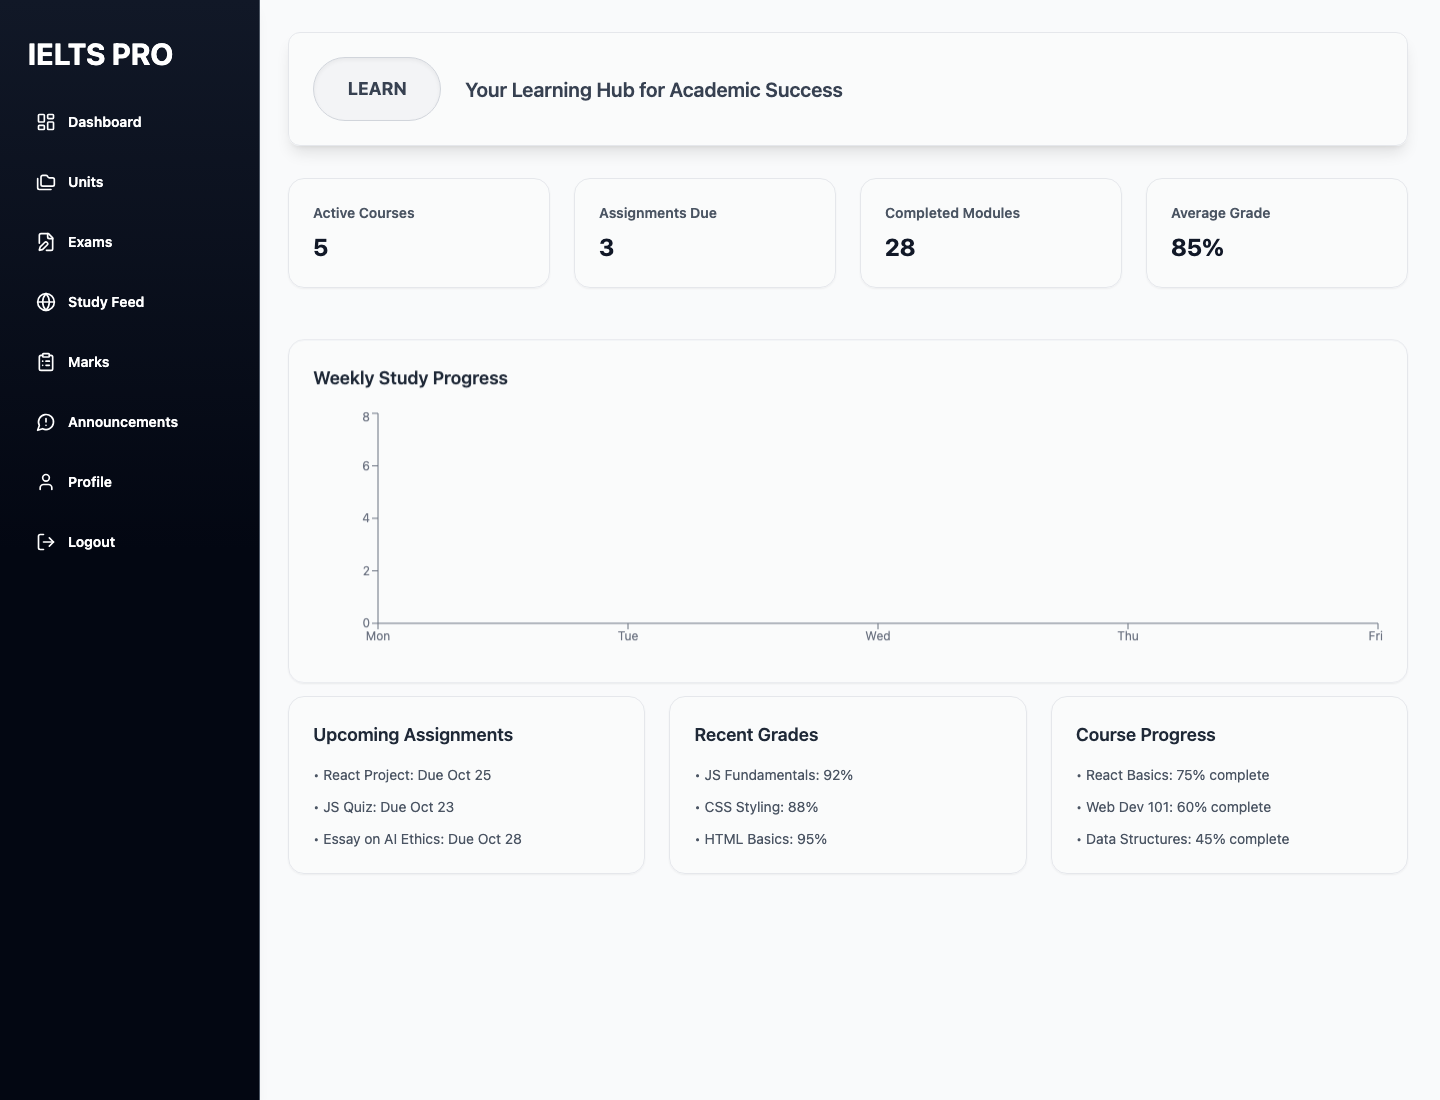Click the Thu label on chart axis

point(1128,636)
